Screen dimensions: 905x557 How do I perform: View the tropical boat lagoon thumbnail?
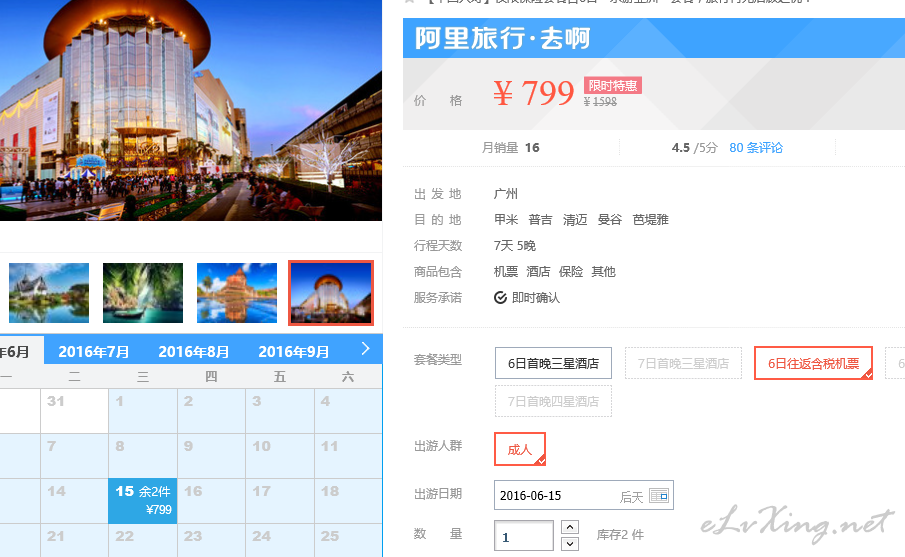point(143,293)
